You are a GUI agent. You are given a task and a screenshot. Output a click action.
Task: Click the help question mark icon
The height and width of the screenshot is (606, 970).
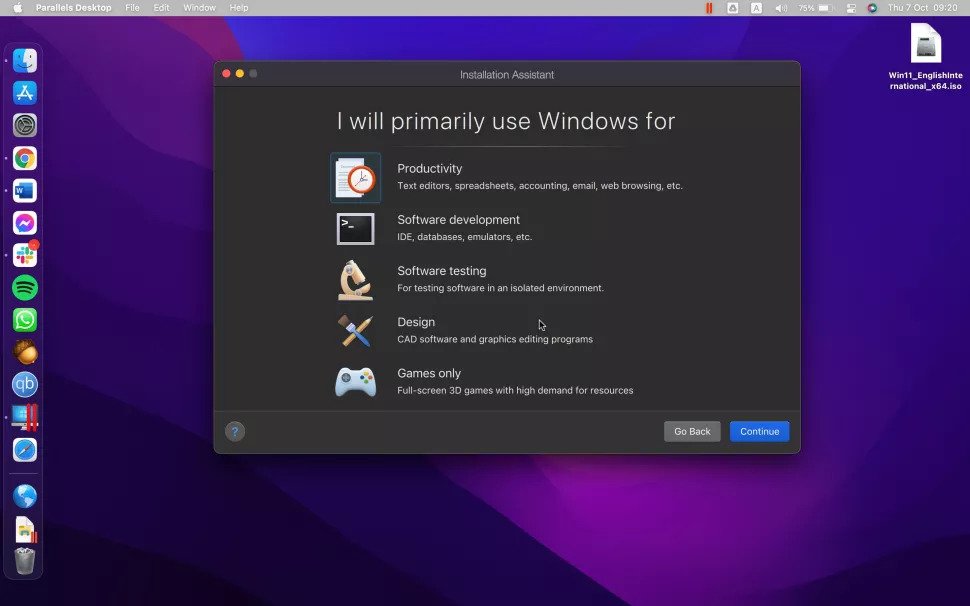[x=234, y=431]
